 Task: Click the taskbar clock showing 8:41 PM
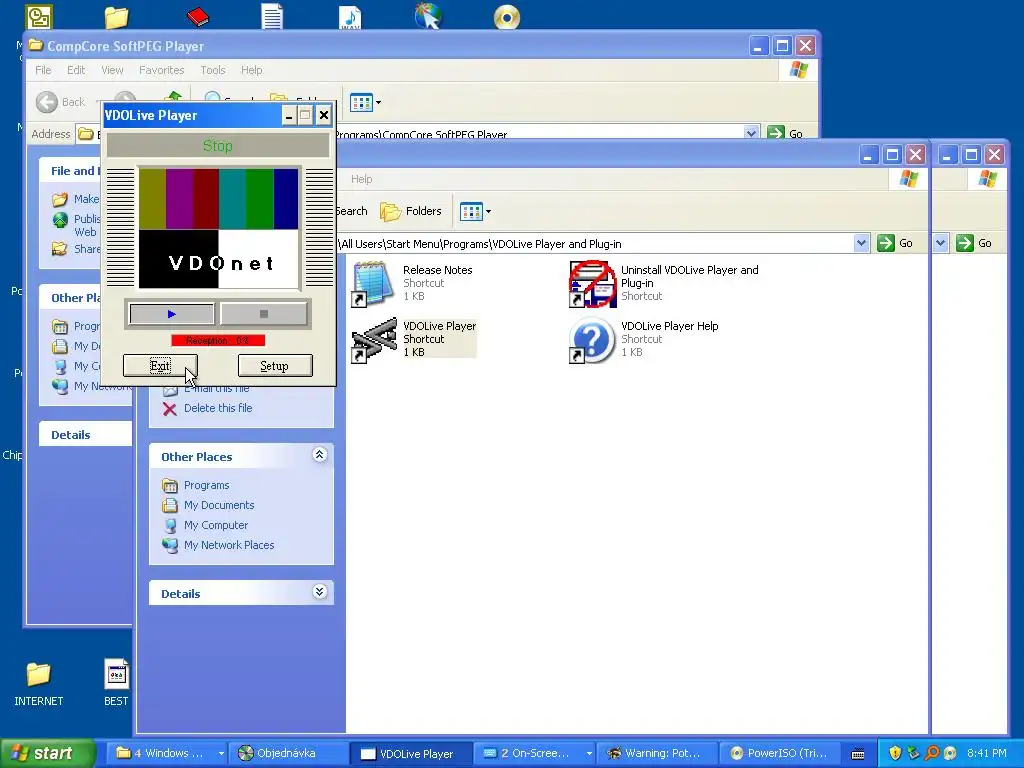pos(986,753)
